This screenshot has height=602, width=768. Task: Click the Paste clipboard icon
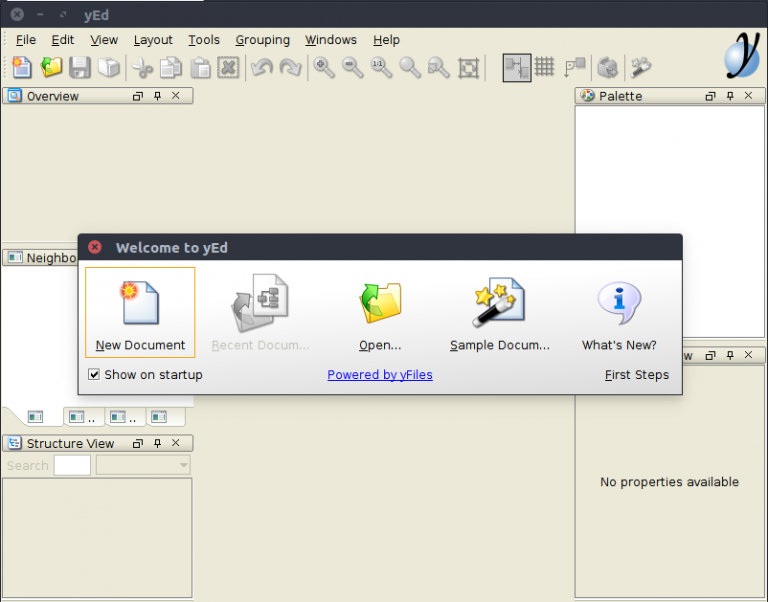200,68
